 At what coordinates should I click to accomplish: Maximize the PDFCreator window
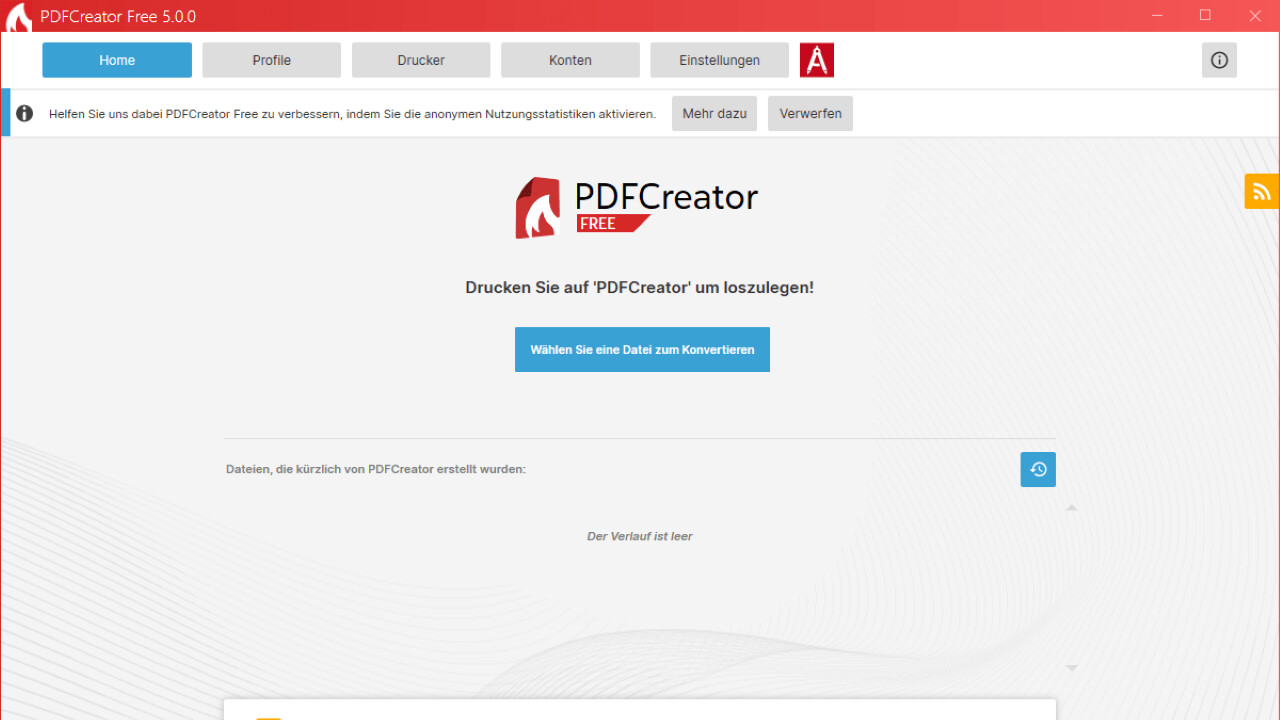tap(1205, 16)
